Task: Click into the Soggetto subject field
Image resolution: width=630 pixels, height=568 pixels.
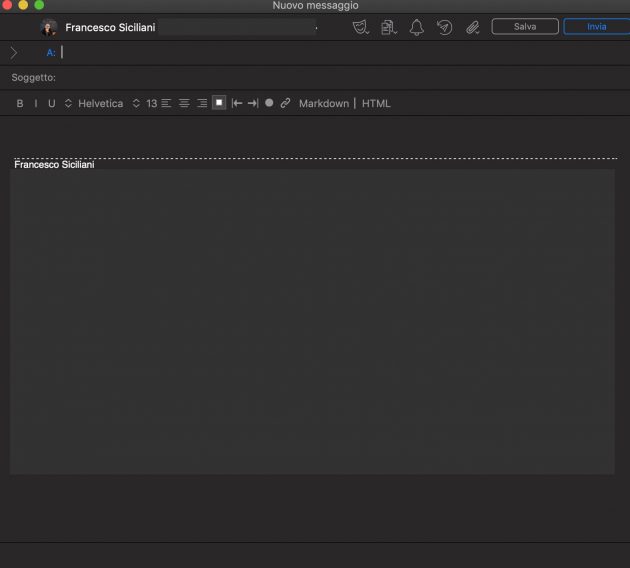Action: click(x=342, y=78)
